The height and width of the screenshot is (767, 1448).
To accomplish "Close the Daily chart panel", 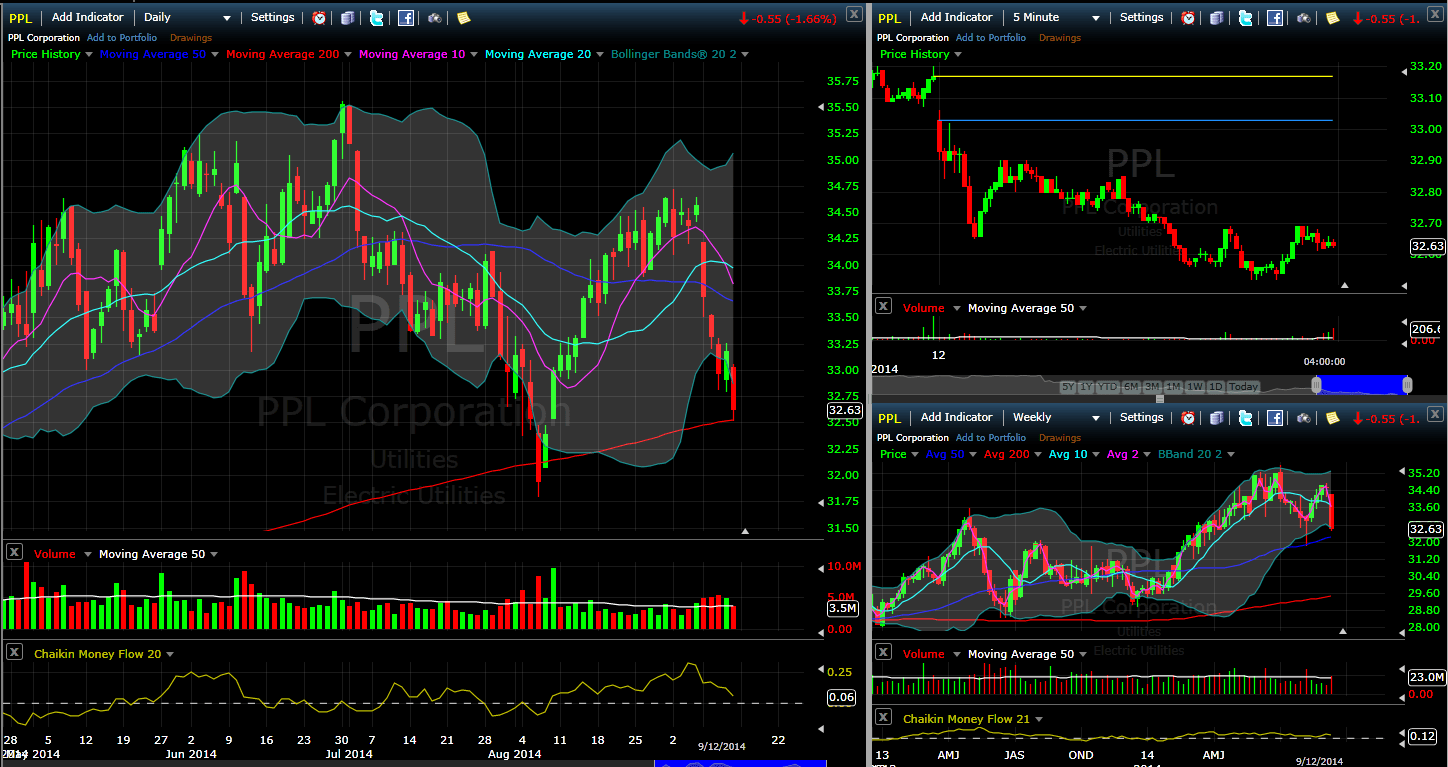I will [853, 13].
